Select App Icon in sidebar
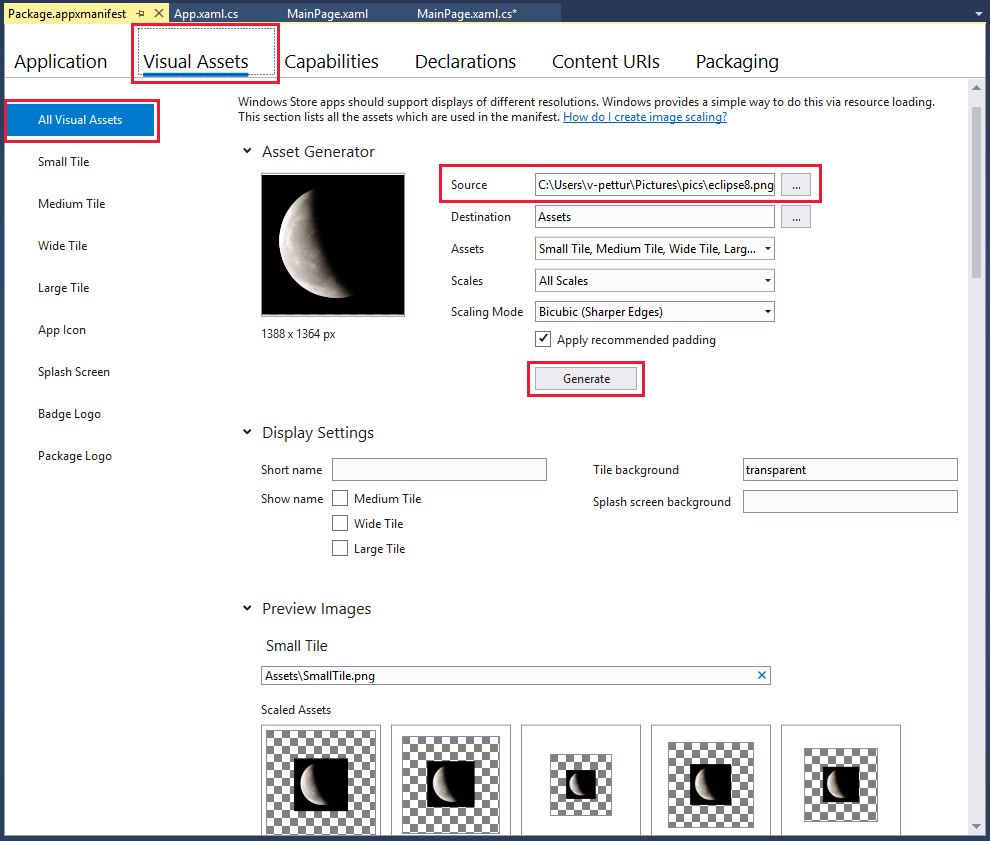 coord(61,330)
